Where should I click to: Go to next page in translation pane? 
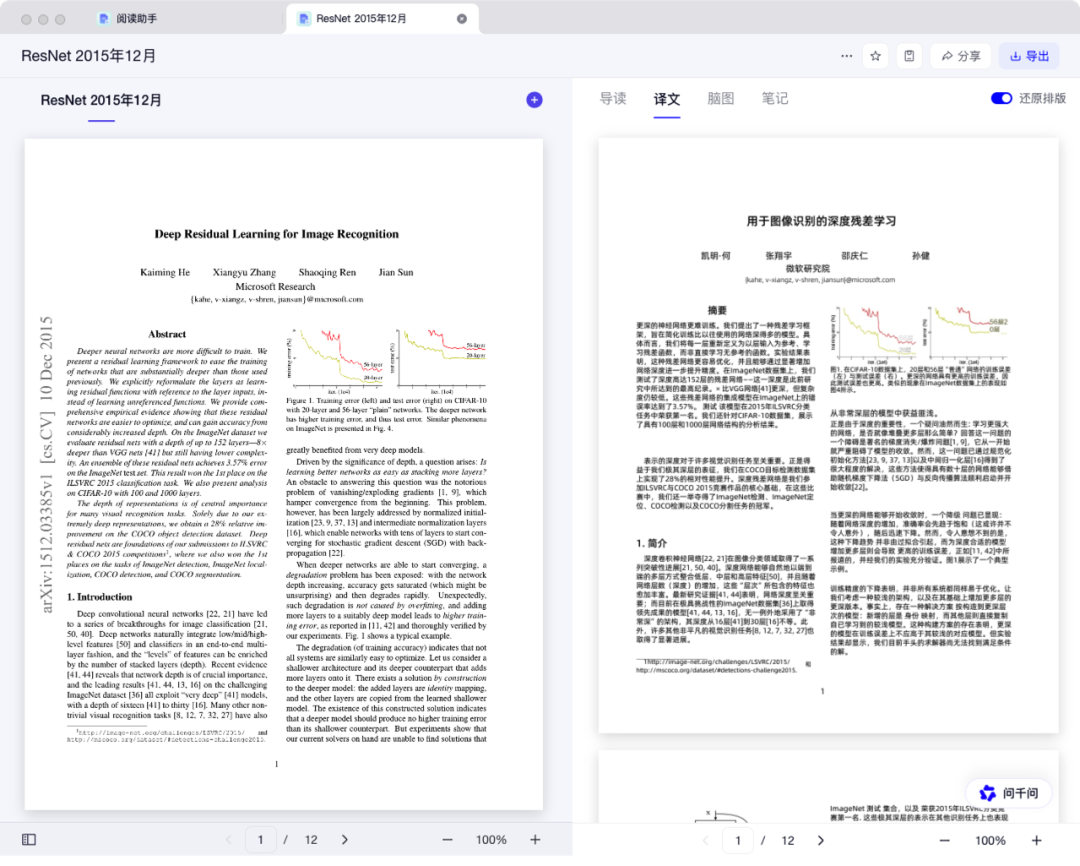(x=820, y=841)
